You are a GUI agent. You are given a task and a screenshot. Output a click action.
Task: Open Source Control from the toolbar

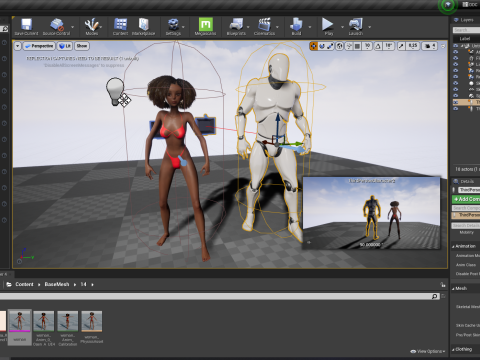56,27
